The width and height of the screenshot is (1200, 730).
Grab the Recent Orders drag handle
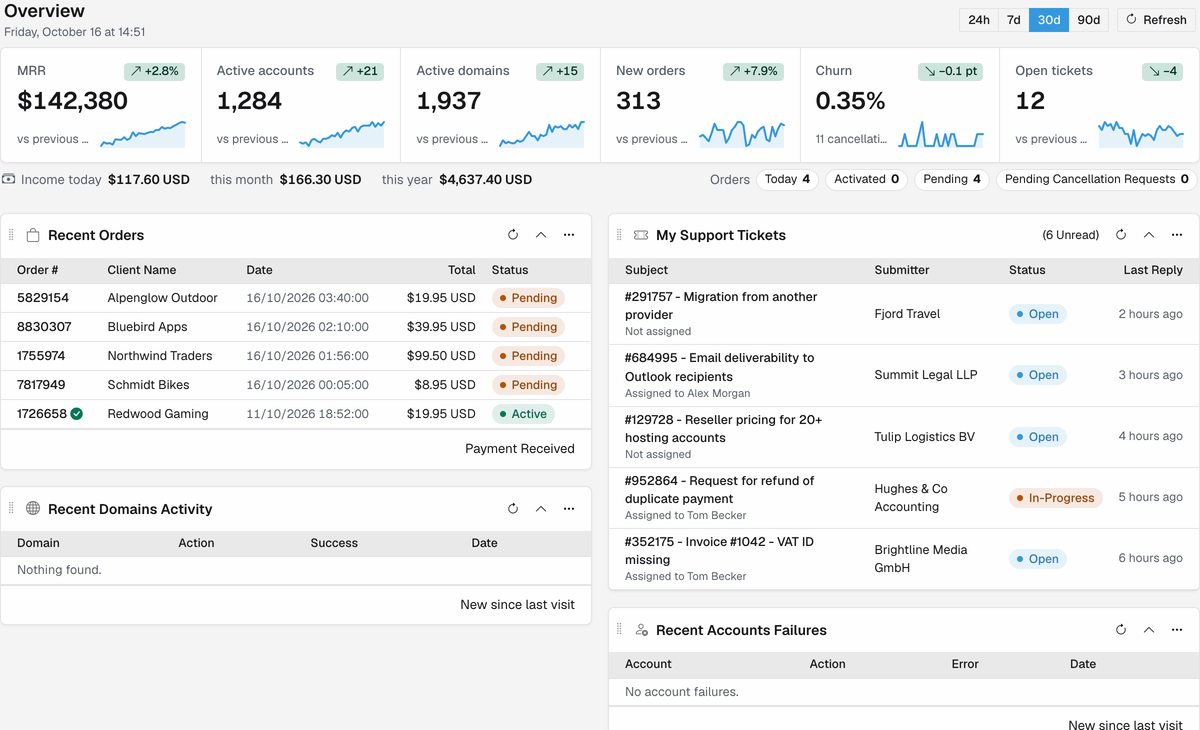[12, 235]
